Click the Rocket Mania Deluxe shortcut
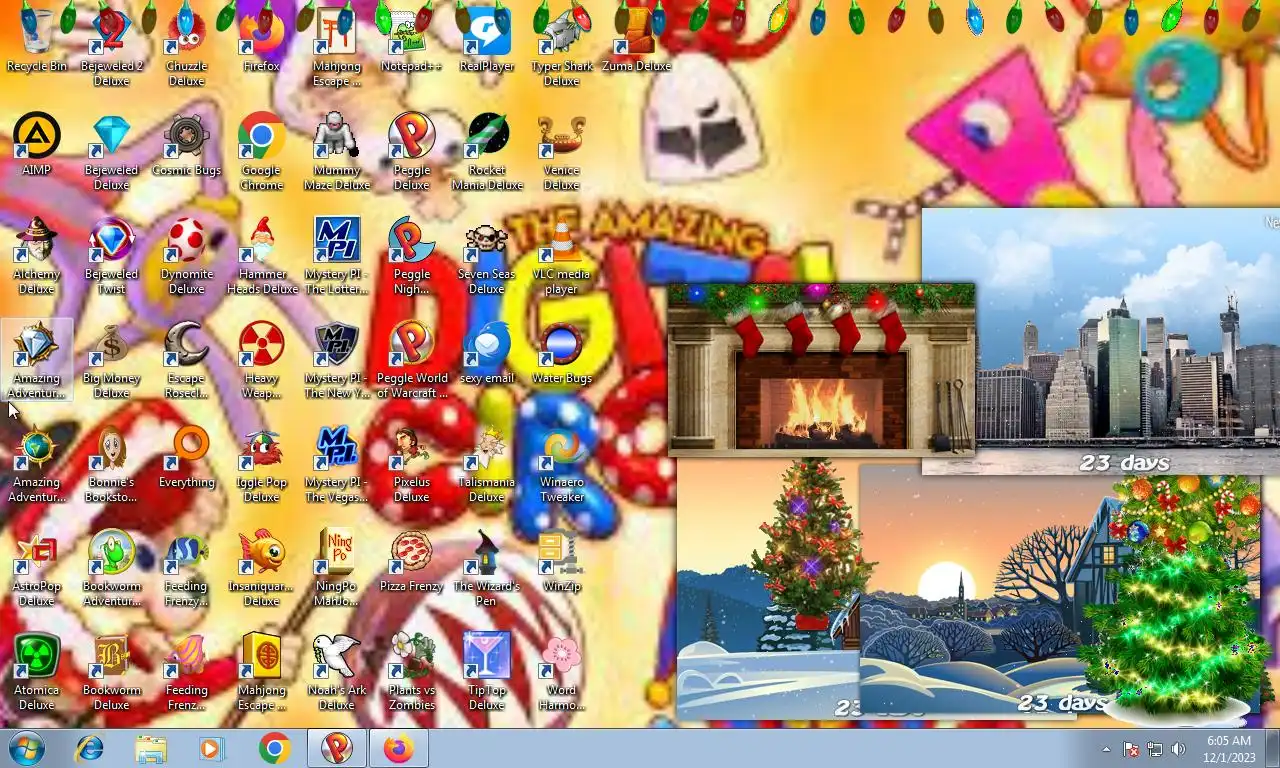The height and width of the screenshot is (768, 1280). point(486,152)
